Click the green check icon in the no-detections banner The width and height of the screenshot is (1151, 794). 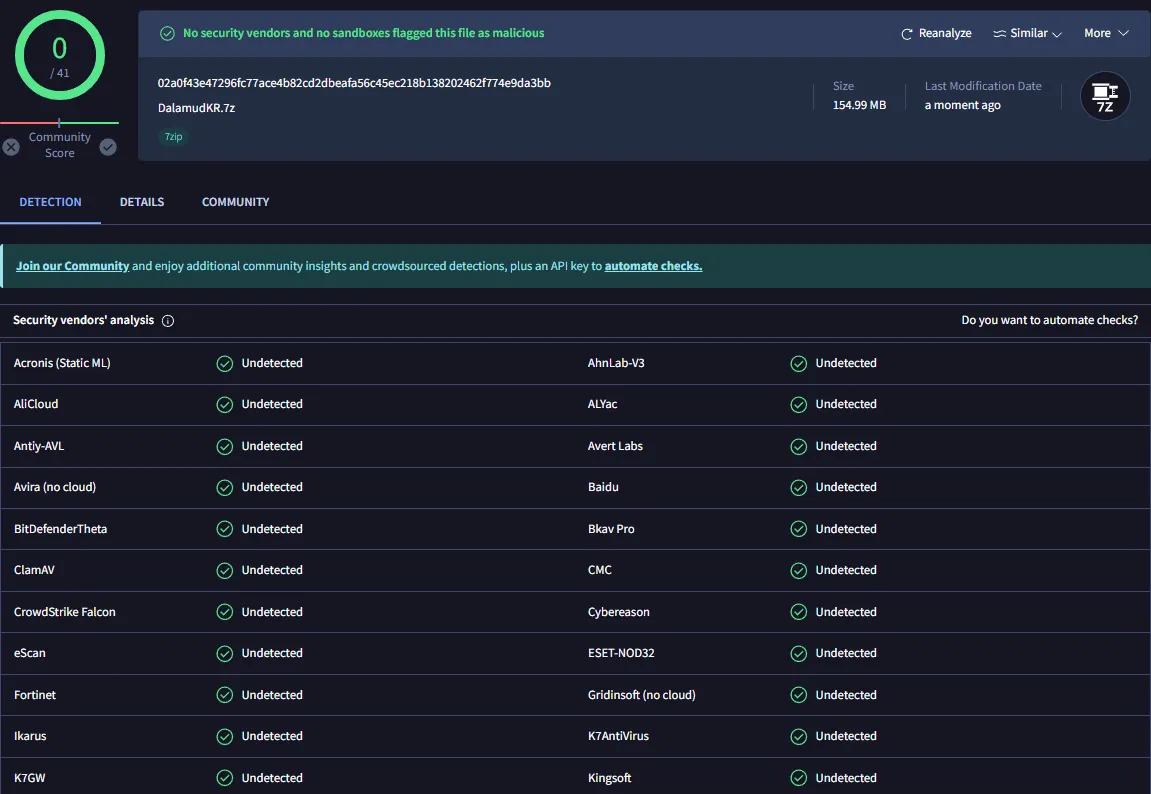coord(167,34)
